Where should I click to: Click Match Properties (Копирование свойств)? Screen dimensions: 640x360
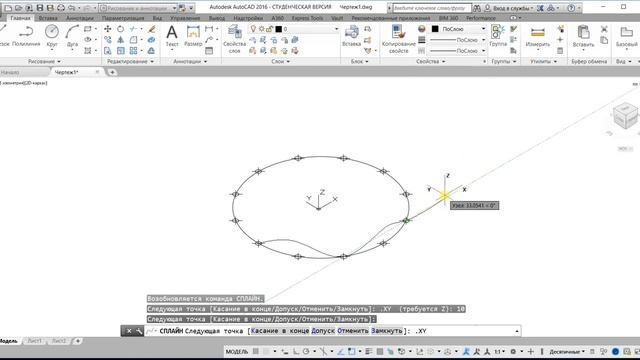point(398,39)
